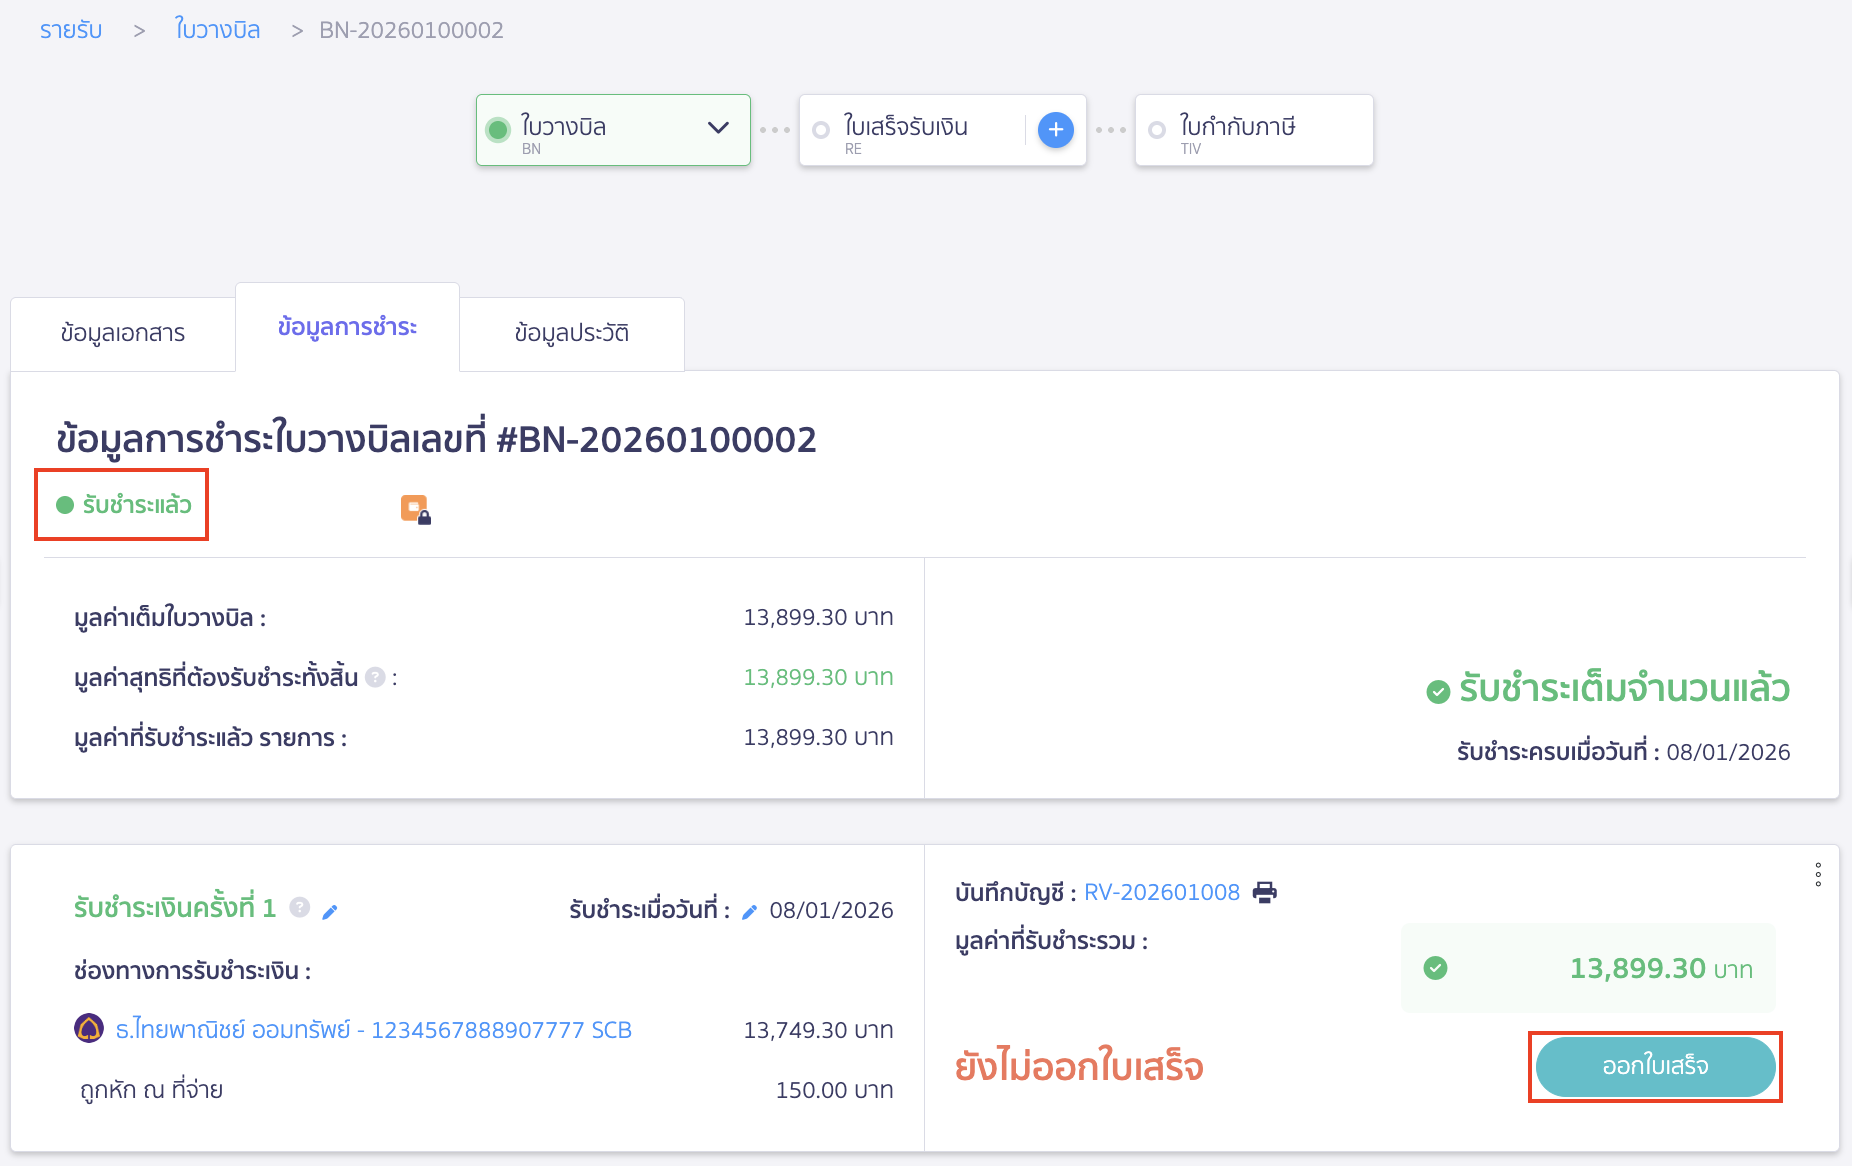Viewport: 1852px width, 1166px height.
Task: Click the question-mark icon after รับชำระเงินครั้งที่ 1
Action: pos(299,908)
